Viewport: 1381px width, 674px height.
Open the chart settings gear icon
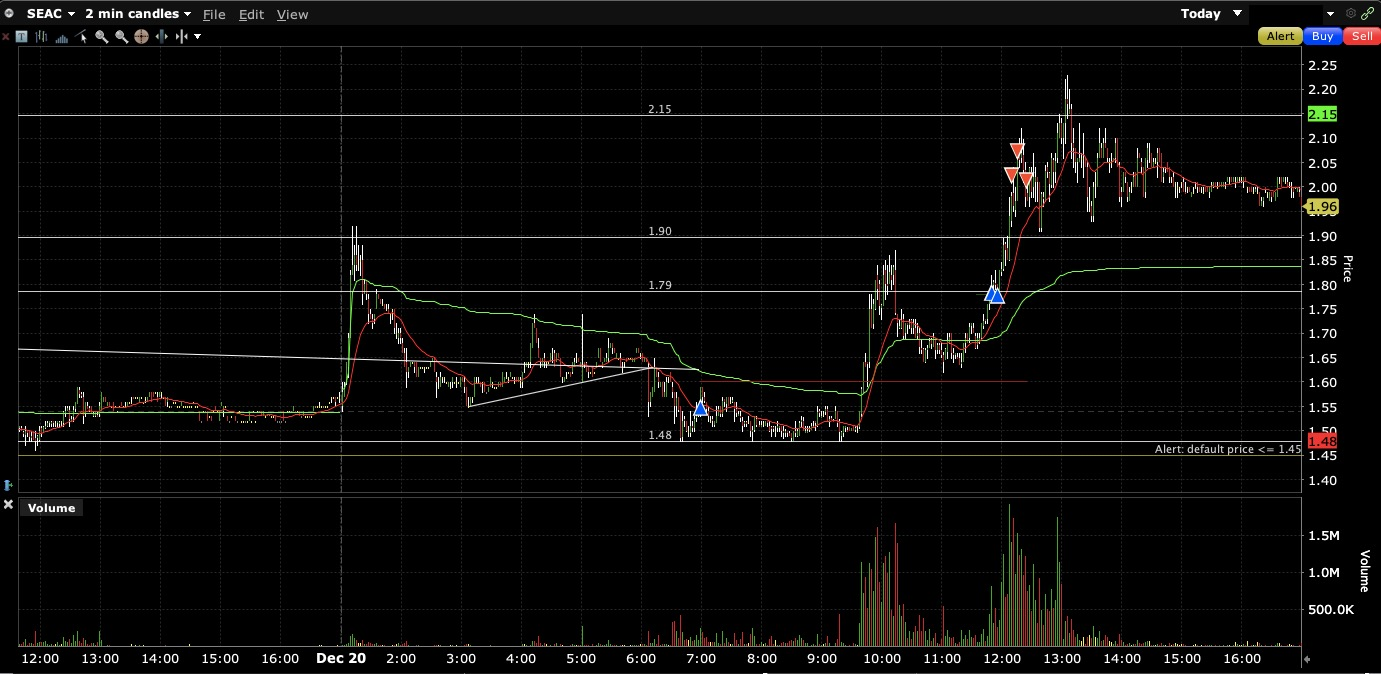[1351, 13]
